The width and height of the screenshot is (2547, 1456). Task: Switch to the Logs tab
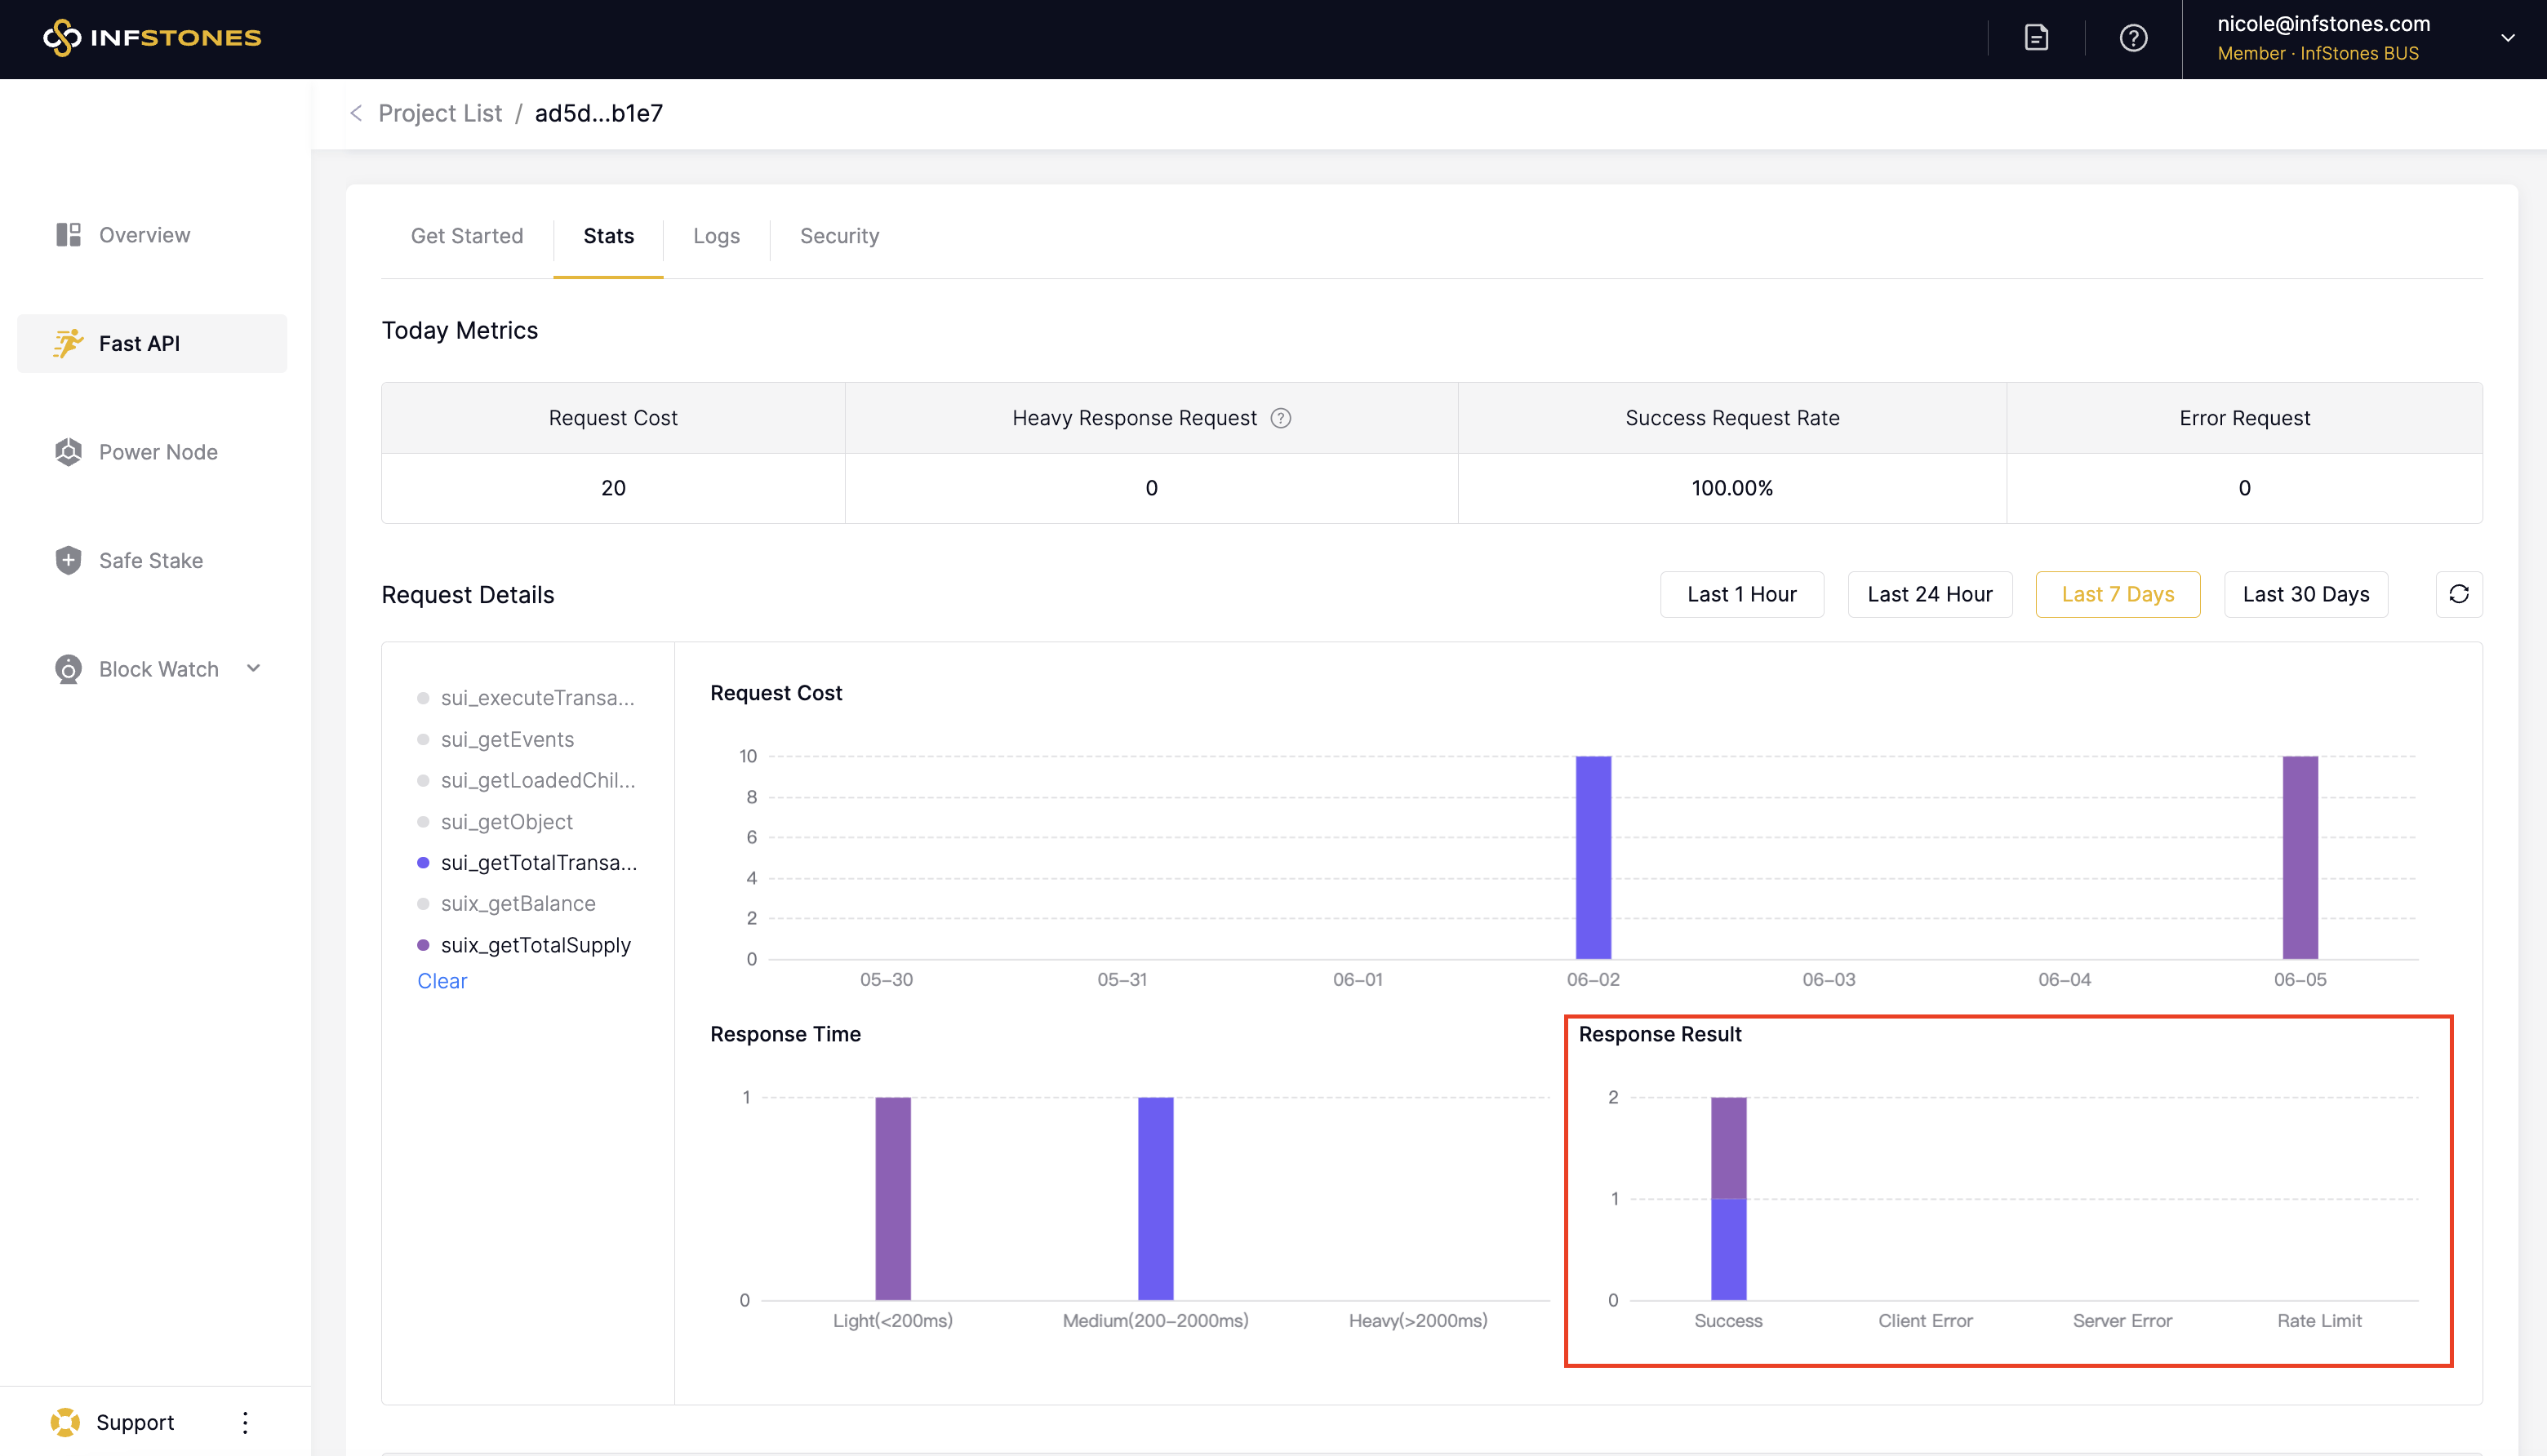click(716, 236)
